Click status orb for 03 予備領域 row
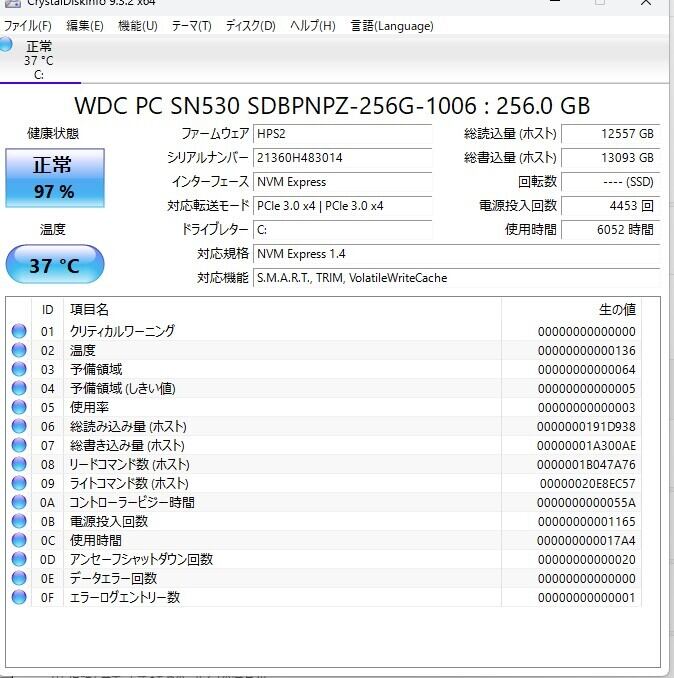The width and height of the screenshot is (674, 678). 19,369
